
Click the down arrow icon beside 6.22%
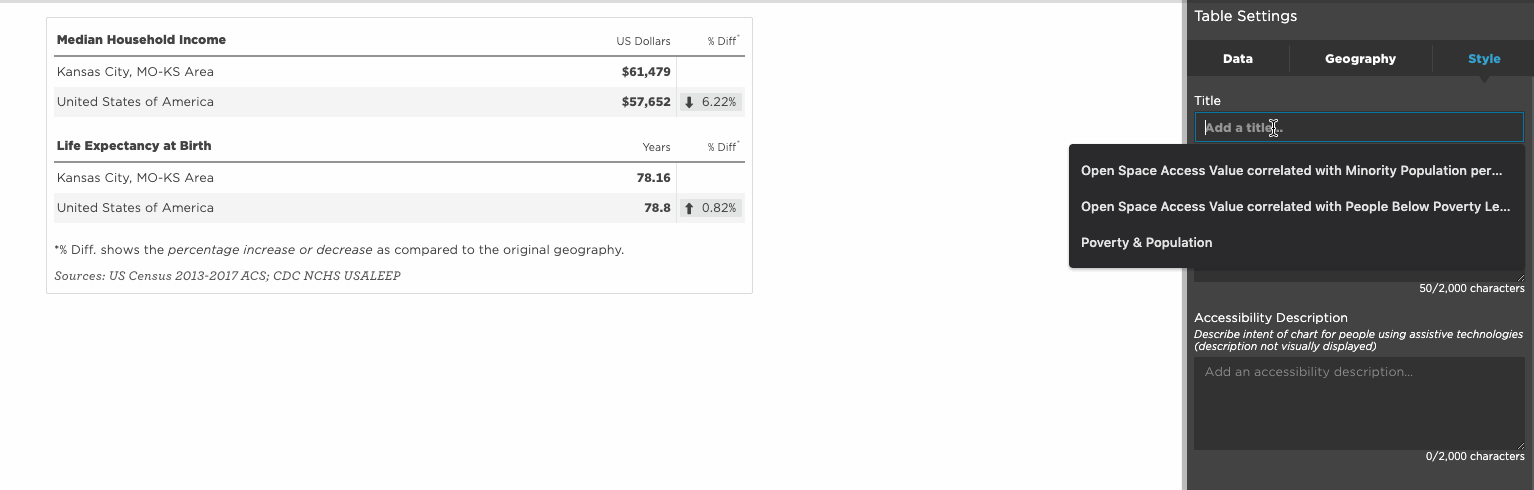point(689,102)
